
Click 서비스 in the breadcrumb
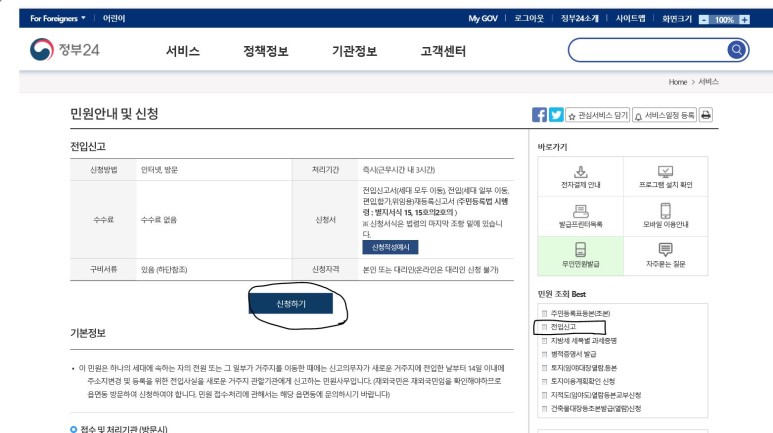708,82
